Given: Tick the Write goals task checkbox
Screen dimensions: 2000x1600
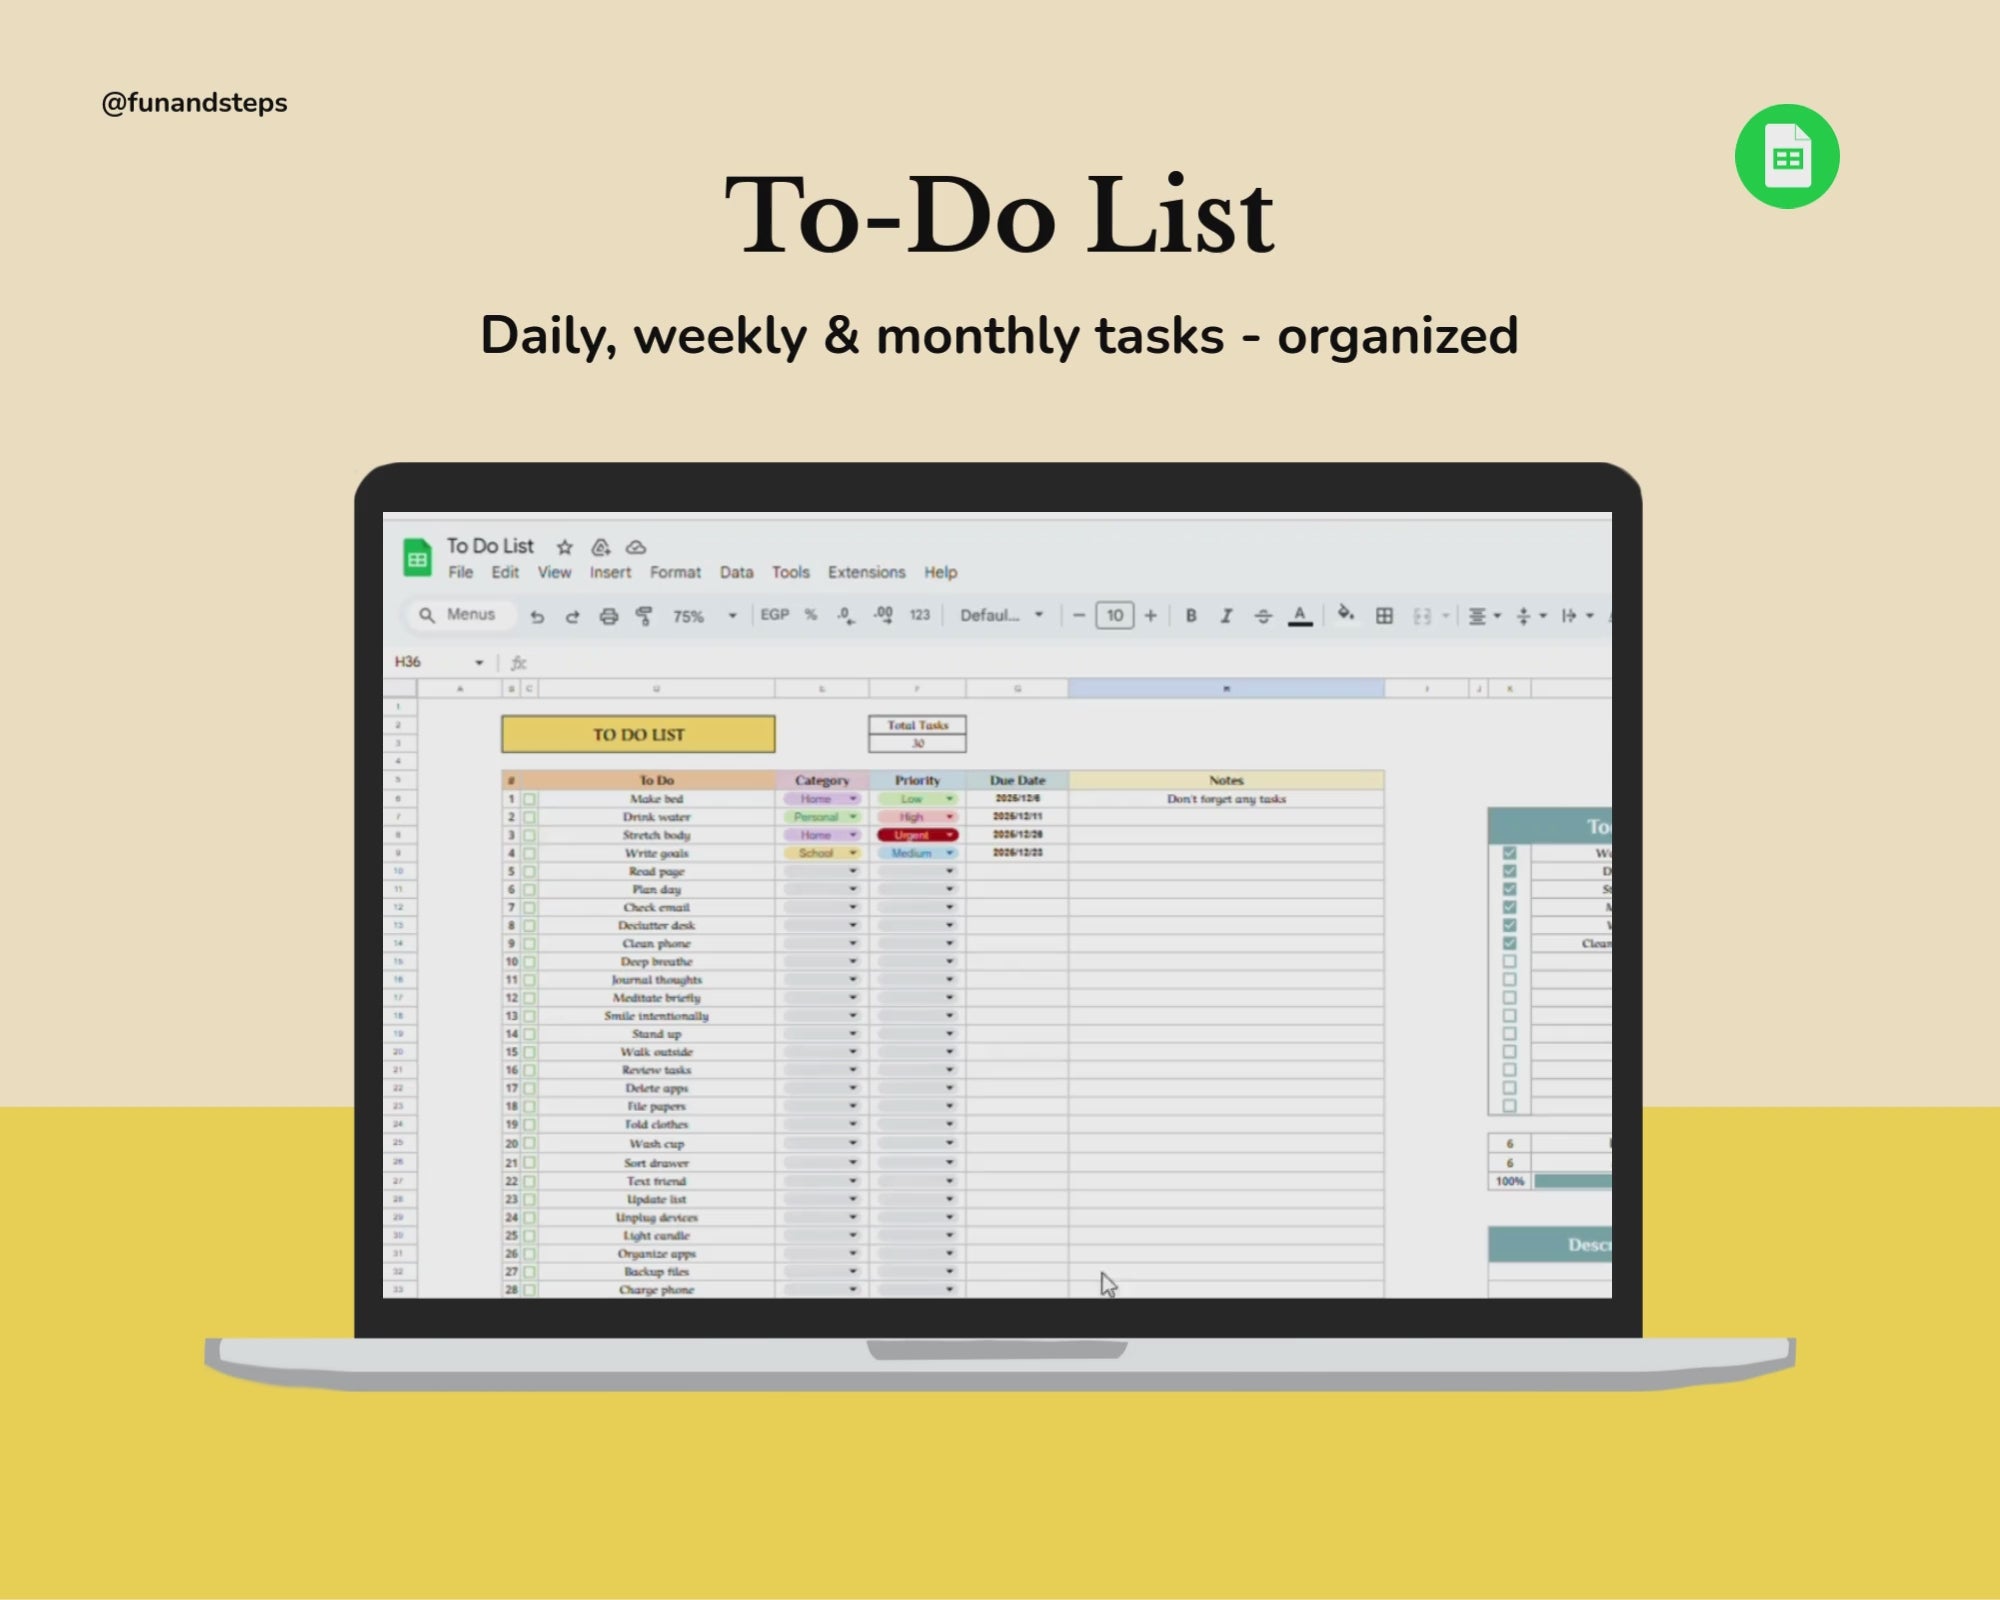Looking at the screenshot, I should [x=529, y=853].
